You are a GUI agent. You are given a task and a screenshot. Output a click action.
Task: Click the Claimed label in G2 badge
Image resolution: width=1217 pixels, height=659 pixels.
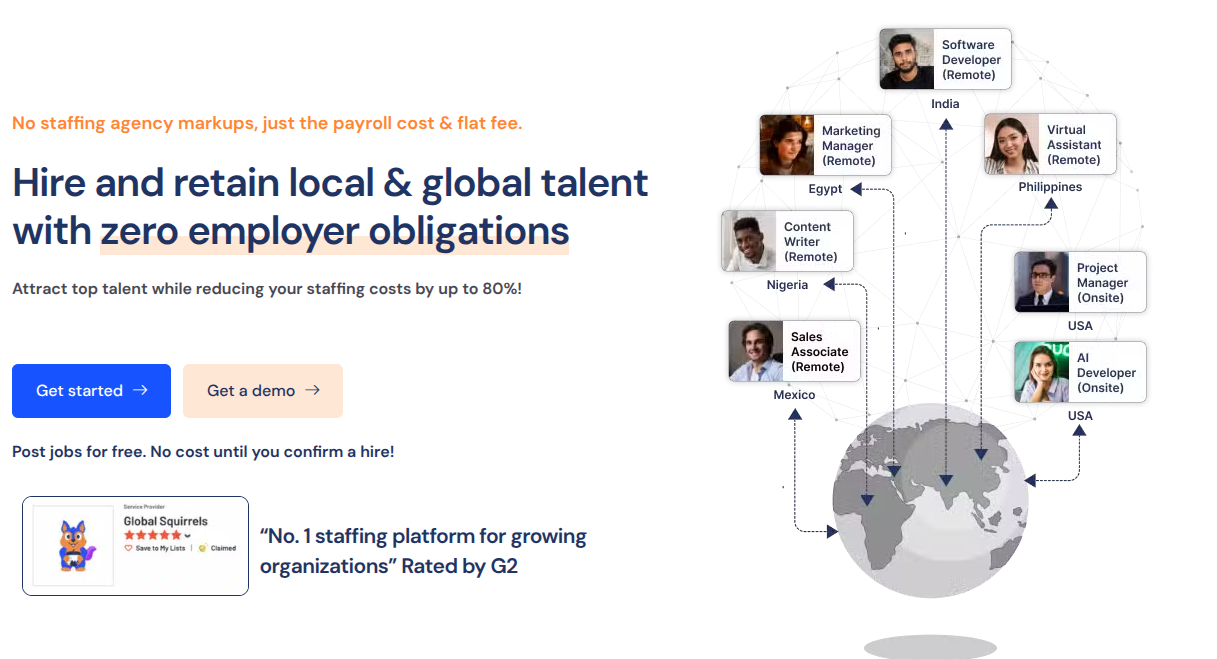223,548
